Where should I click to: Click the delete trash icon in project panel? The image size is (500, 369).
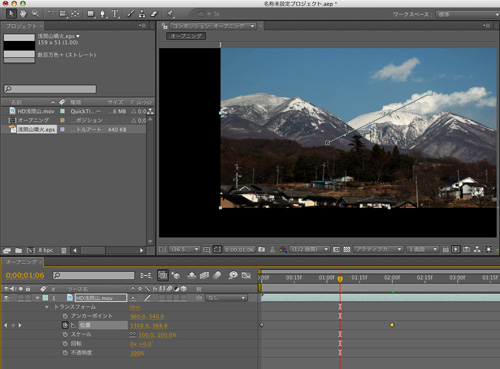pyautogui.click(x=64, y=250)
